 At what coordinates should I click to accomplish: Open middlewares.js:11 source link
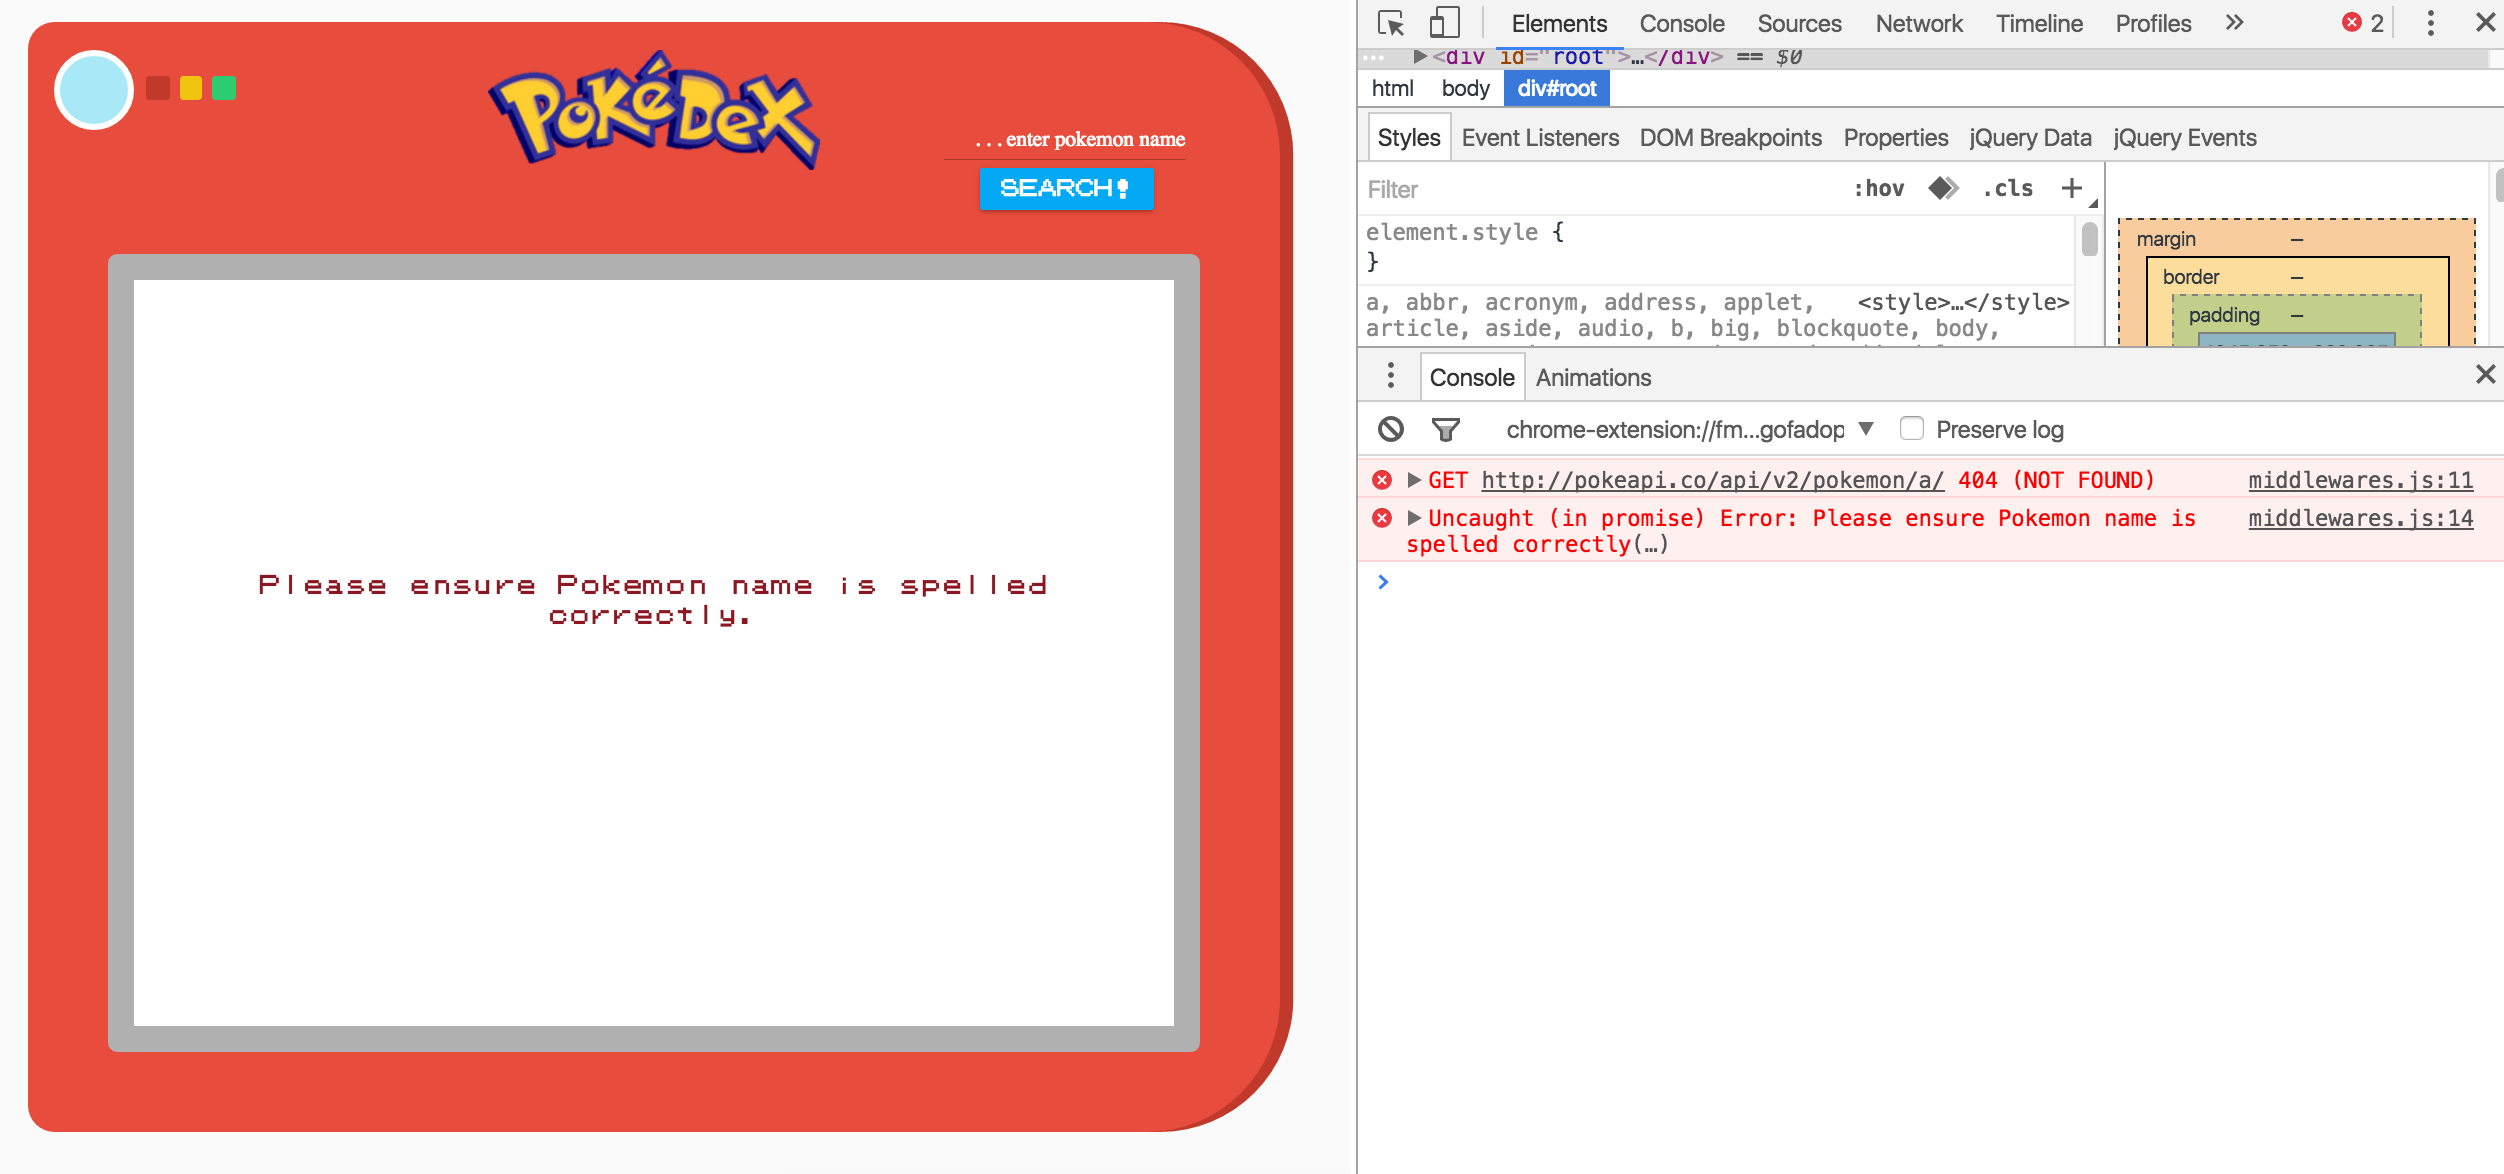coord(2361,479)
